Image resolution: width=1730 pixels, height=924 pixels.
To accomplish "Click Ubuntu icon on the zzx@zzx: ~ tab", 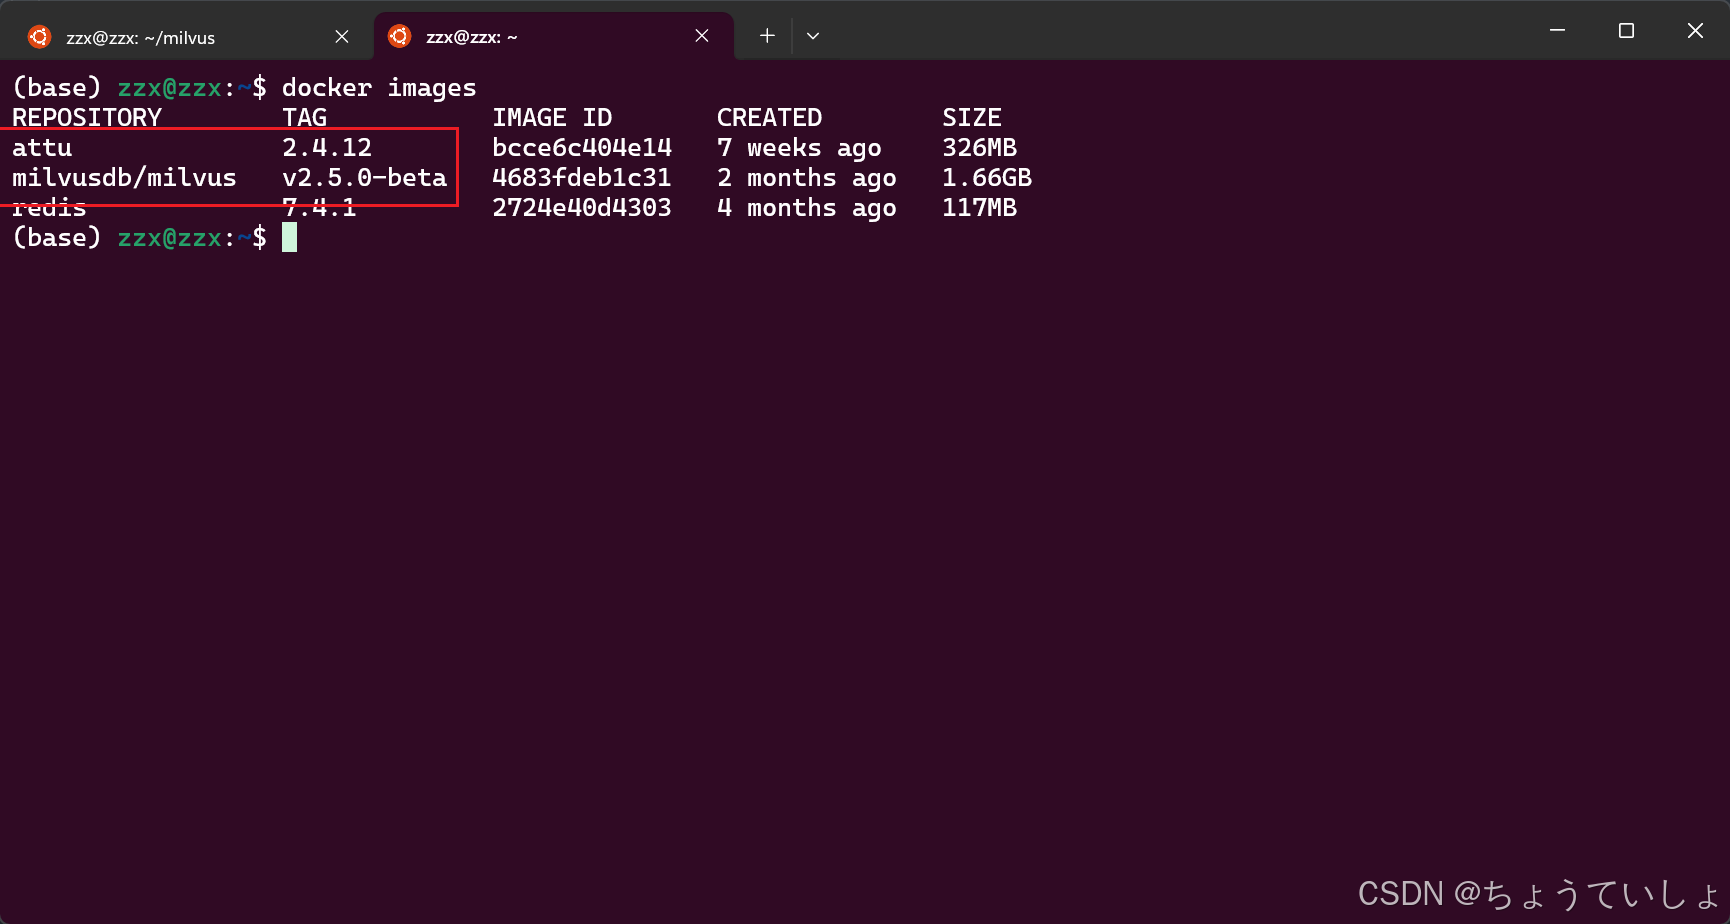I will click(x=399, y=37).
